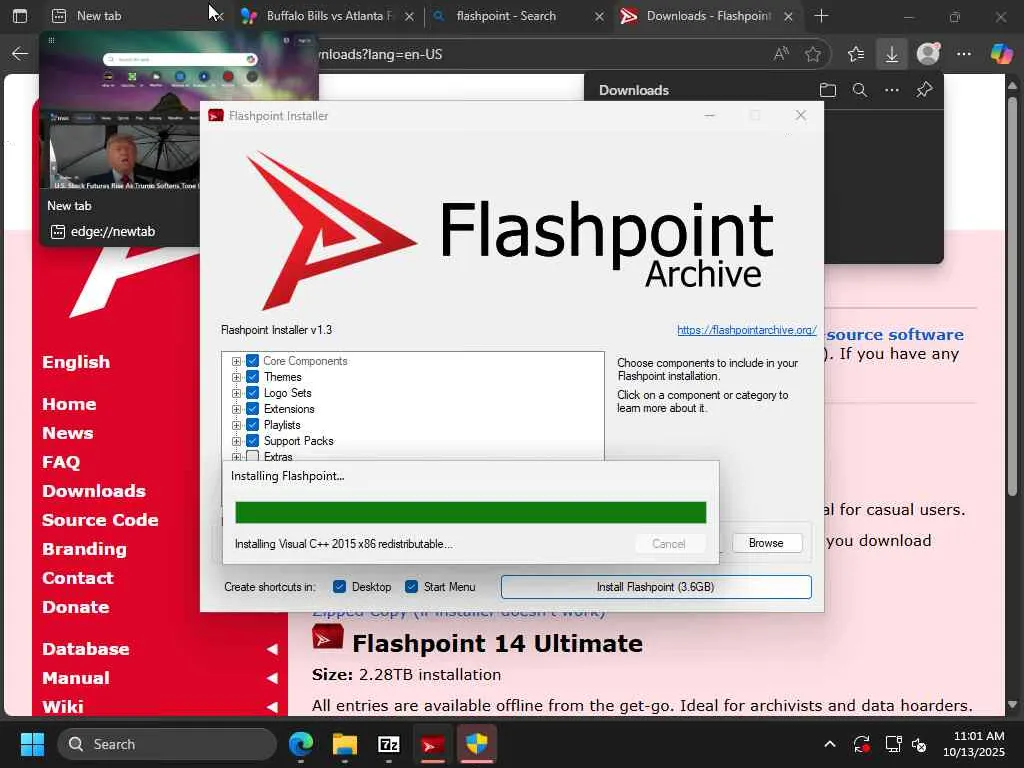Expand the Playlists tree node

click(x=236, y=425)
